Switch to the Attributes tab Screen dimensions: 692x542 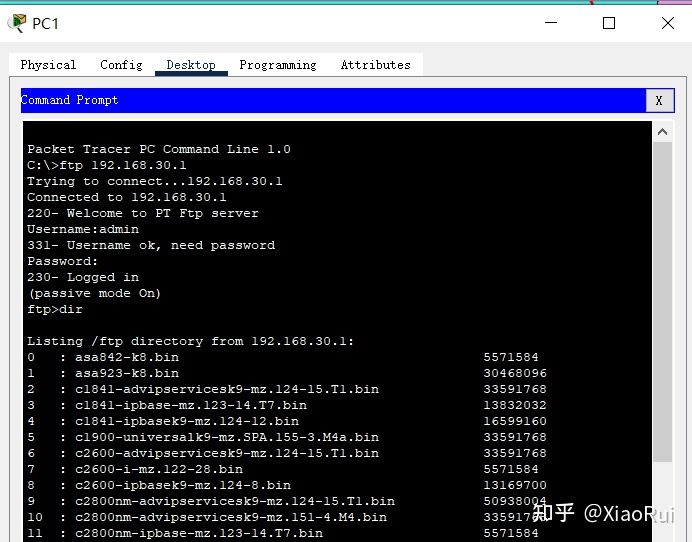[376, 65]
